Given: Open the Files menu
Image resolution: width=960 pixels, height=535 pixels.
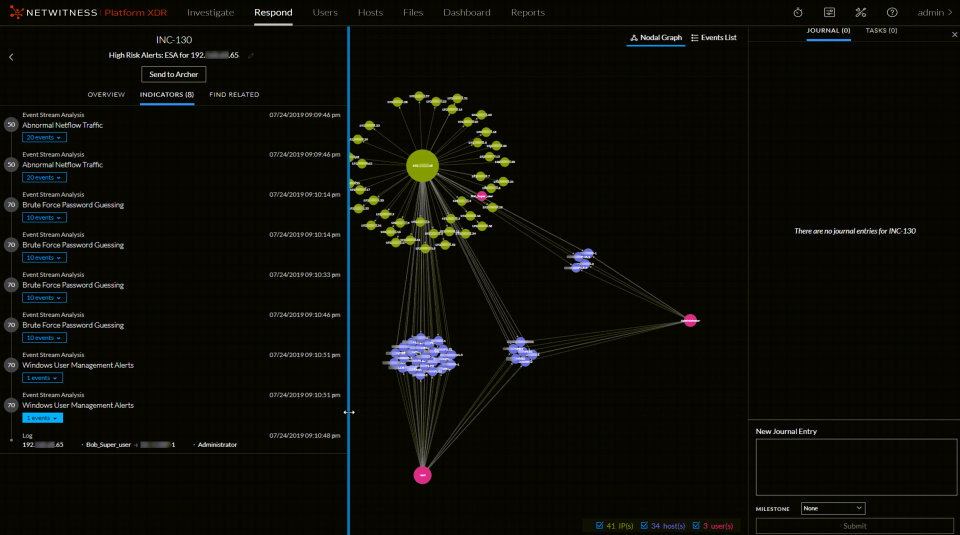Looking at the screenshot, I should (413, 12).
